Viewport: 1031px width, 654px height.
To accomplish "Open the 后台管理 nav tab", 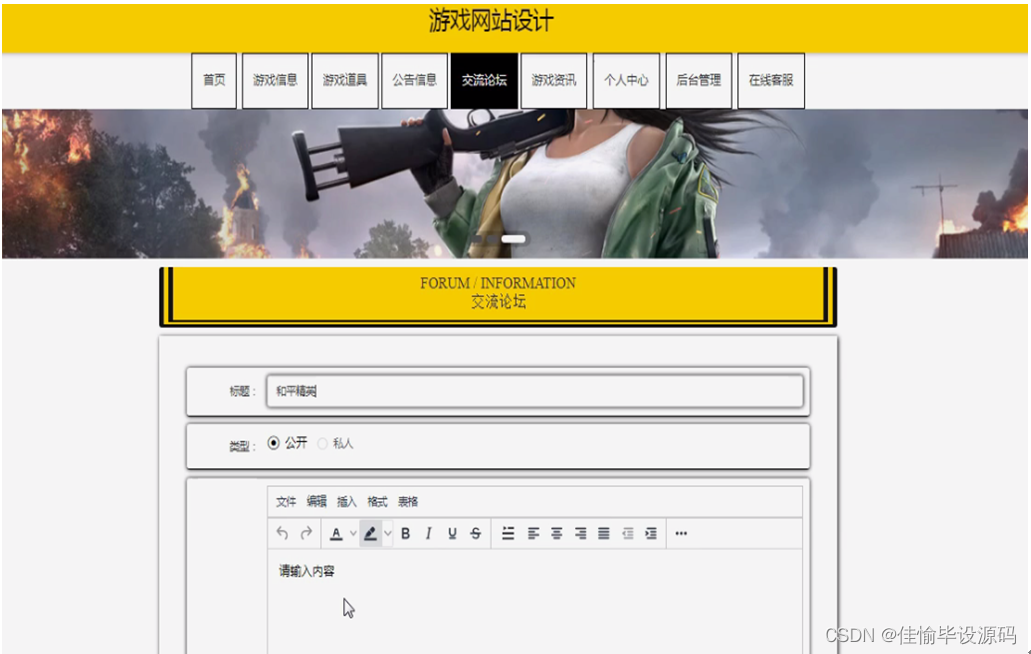I will pyautogui.click(x=698, y=80).
